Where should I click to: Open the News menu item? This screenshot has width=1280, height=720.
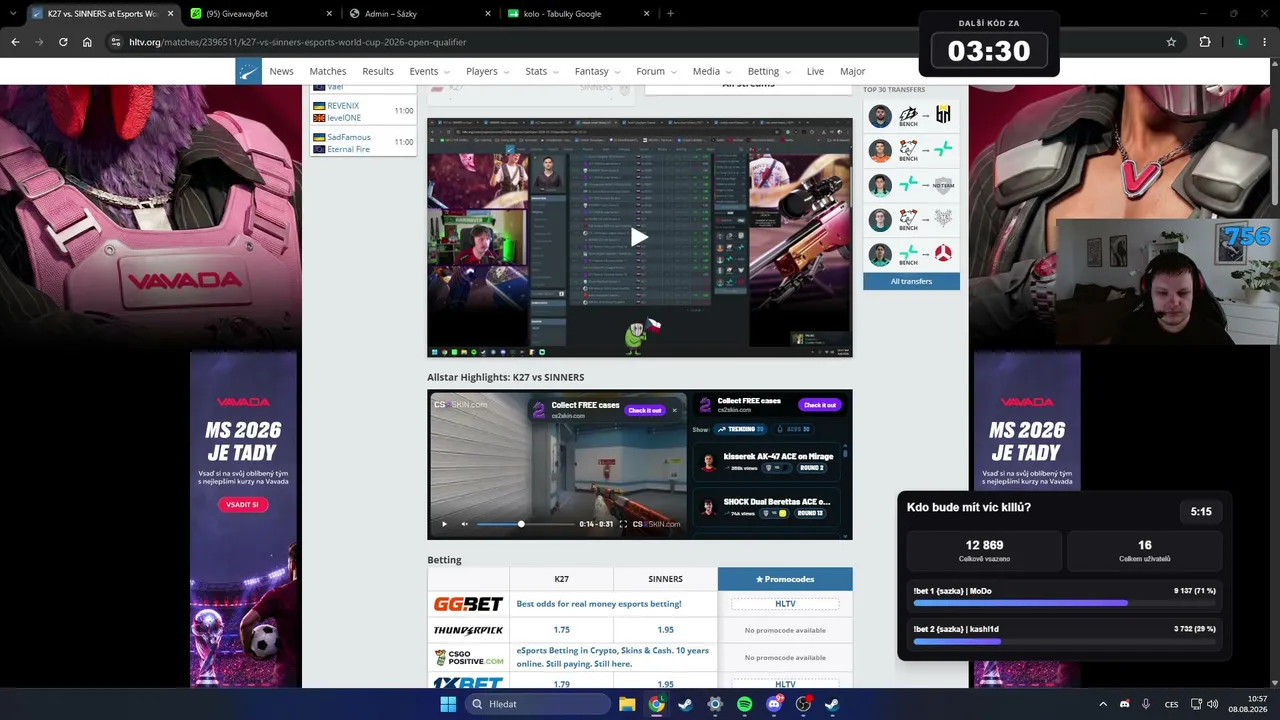point(281,71)
